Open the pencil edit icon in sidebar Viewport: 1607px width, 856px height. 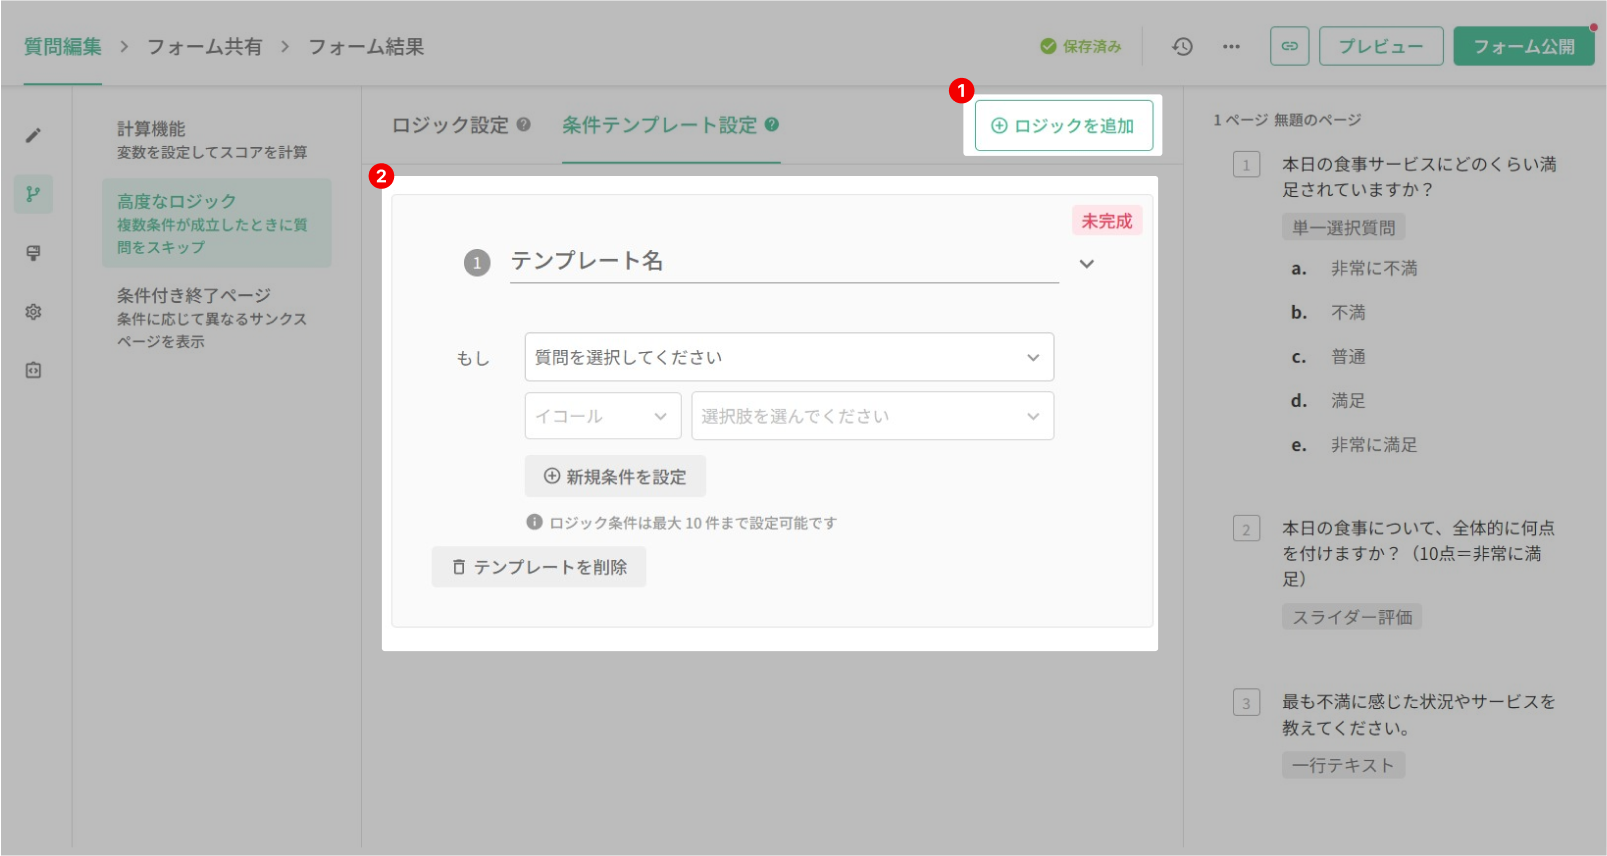[33, 135]
